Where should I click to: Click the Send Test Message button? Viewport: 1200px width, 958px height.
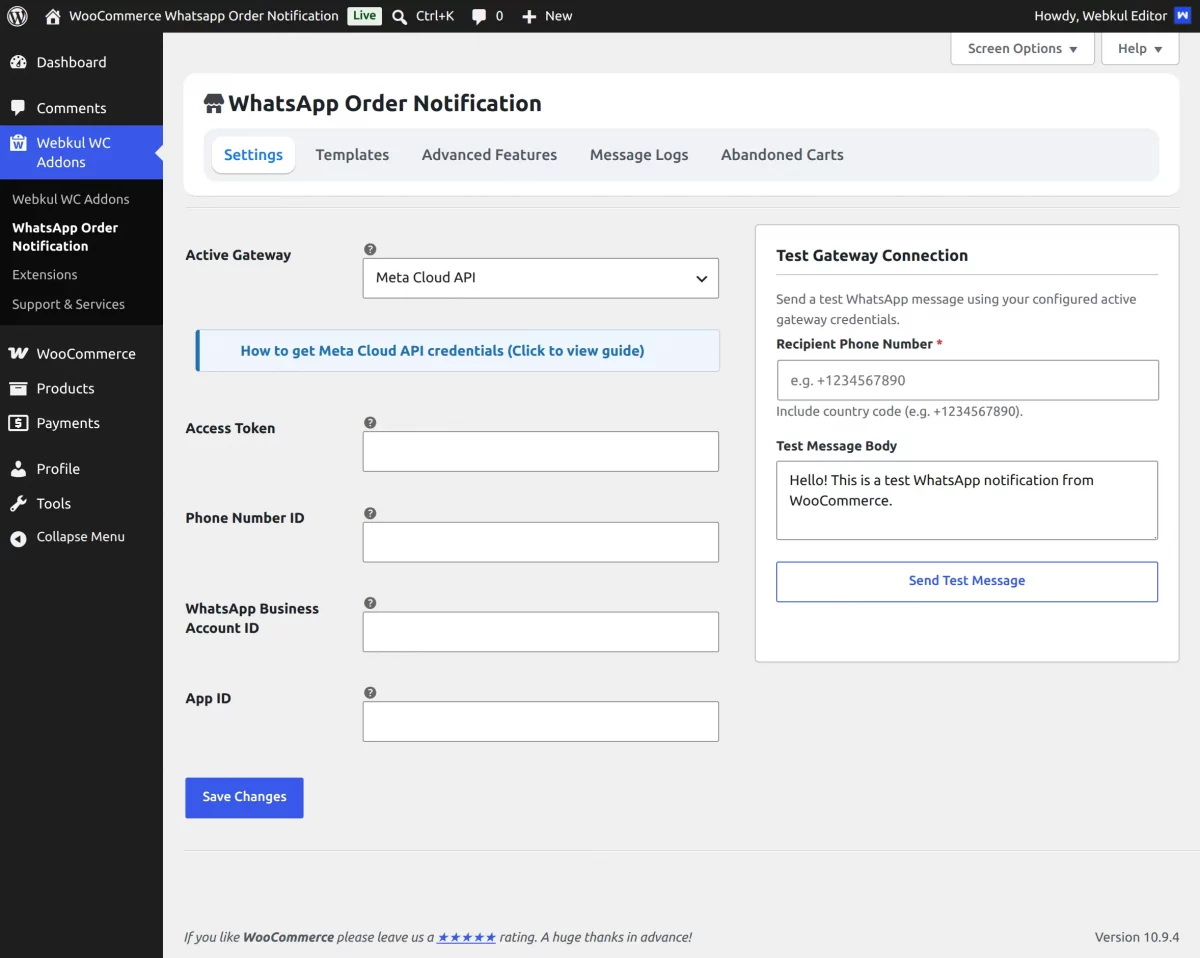[967, 582]
